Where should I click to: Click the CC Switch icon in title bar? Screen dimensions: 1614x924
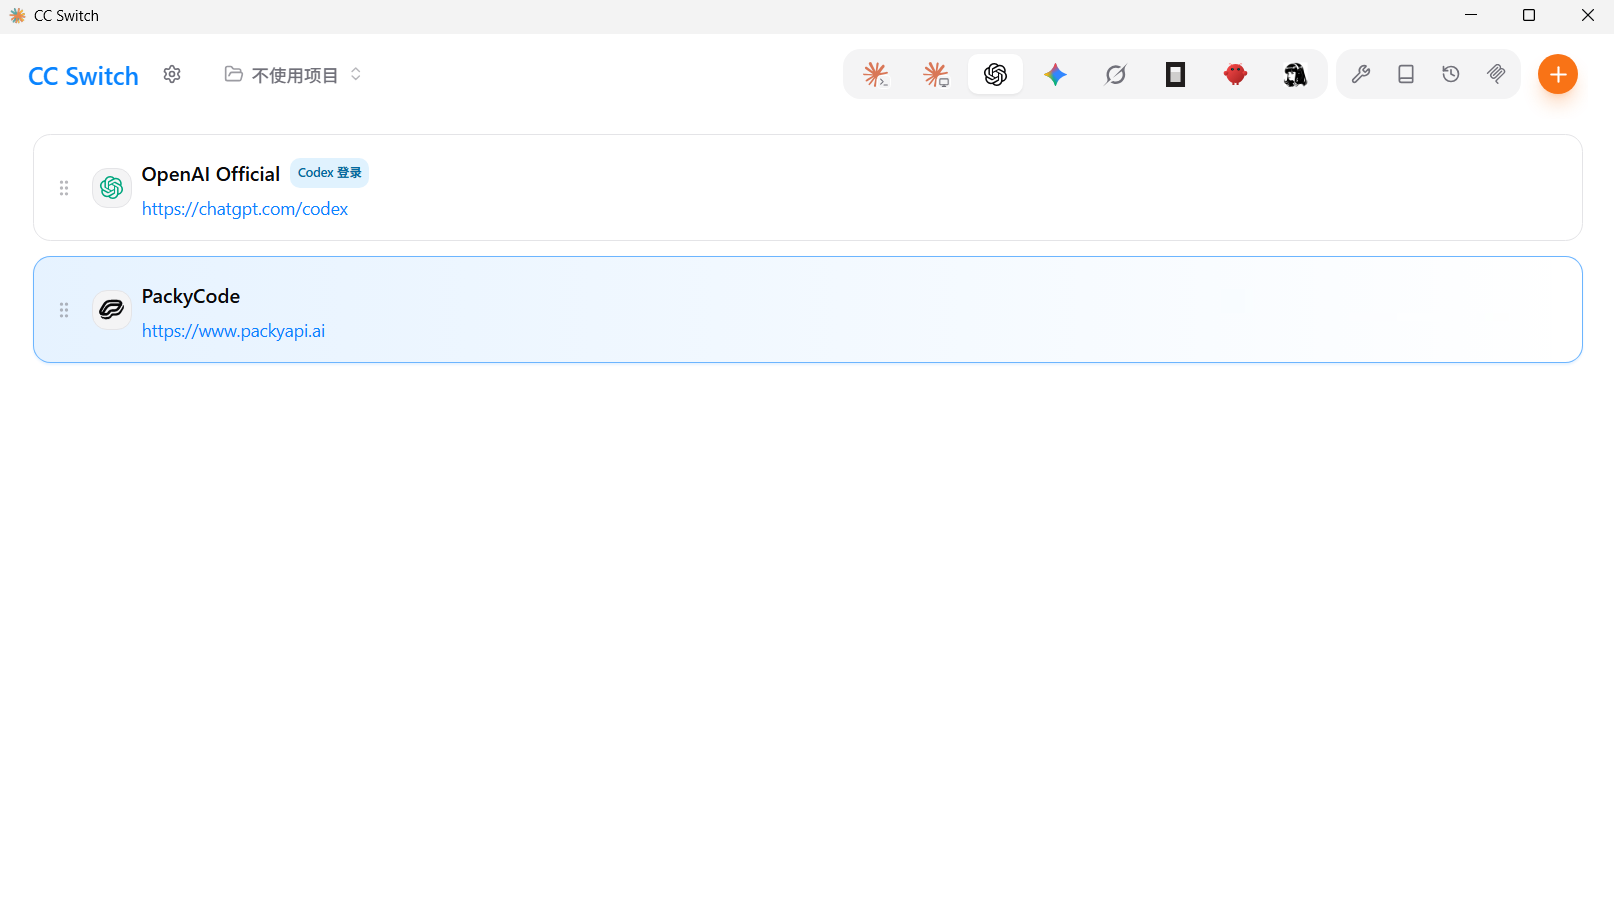coord(17,16)
